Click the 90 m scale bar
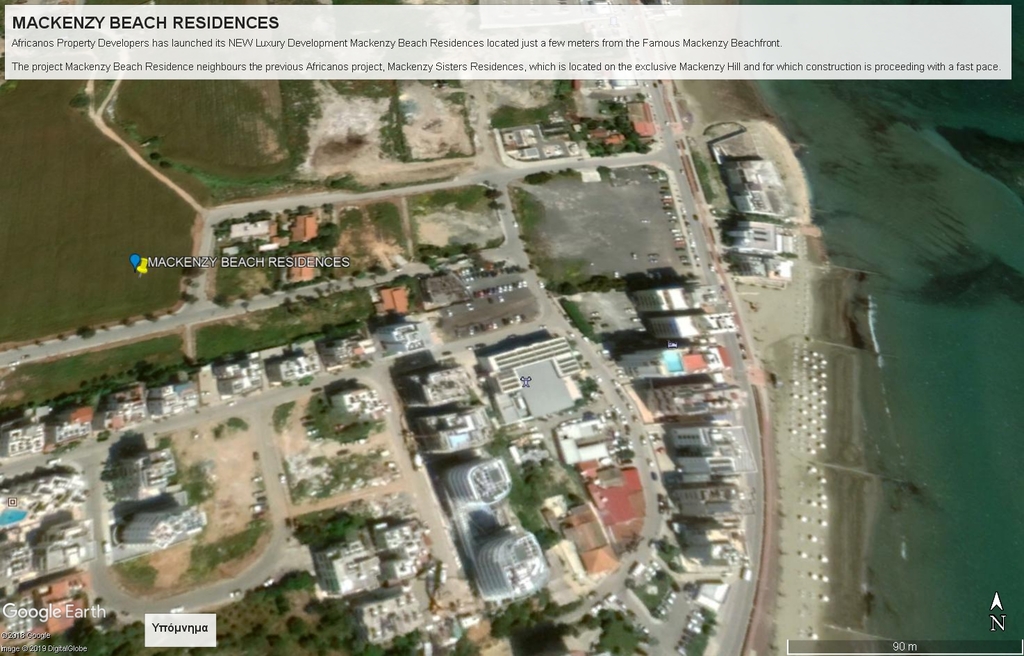The image size is (1024, 656). (904, 646)
